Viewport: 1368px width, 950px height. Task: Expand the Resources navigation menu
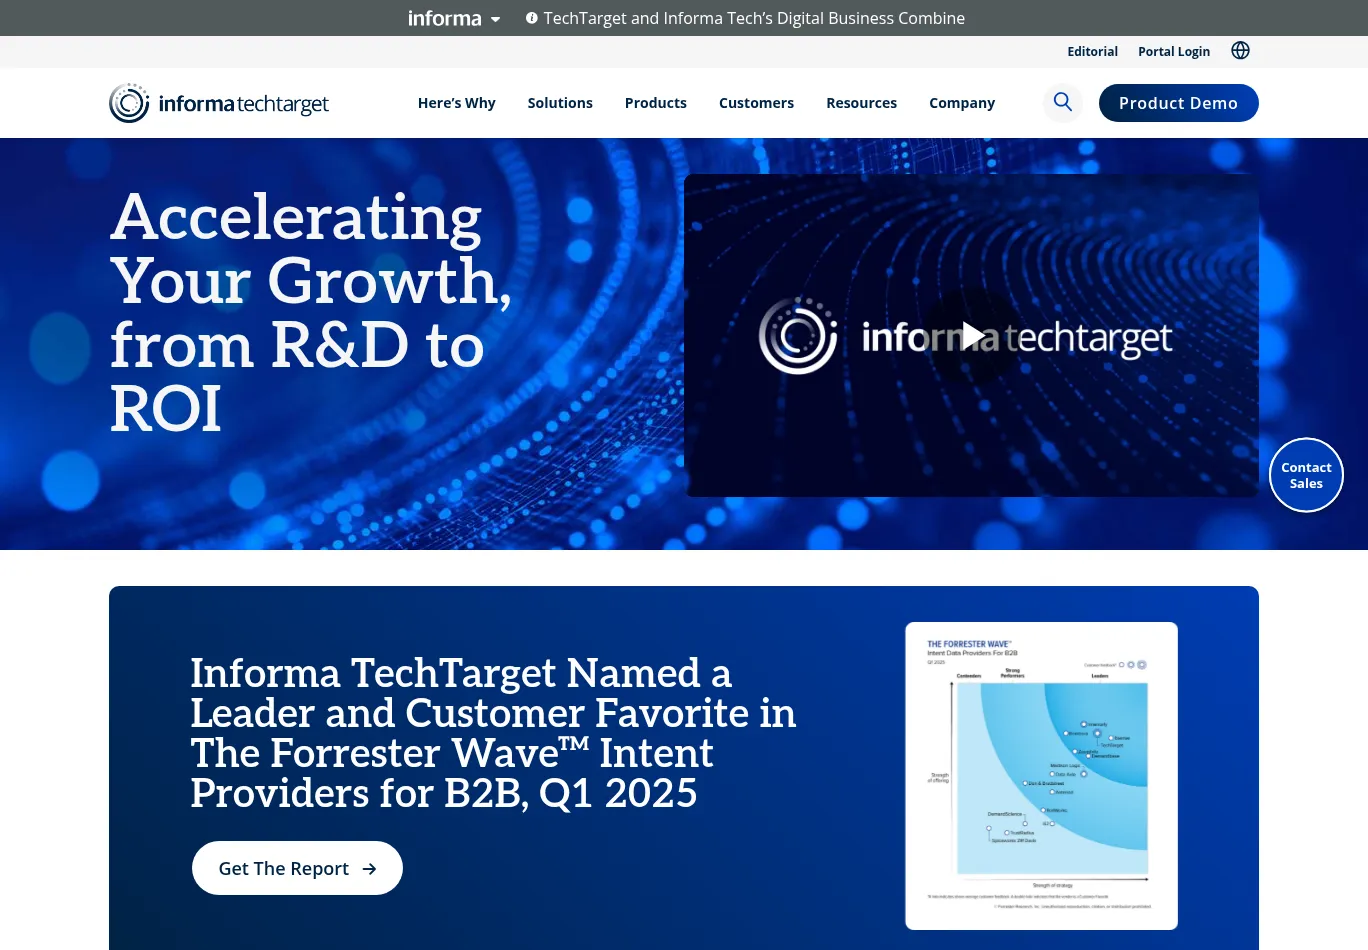[861, 103]
